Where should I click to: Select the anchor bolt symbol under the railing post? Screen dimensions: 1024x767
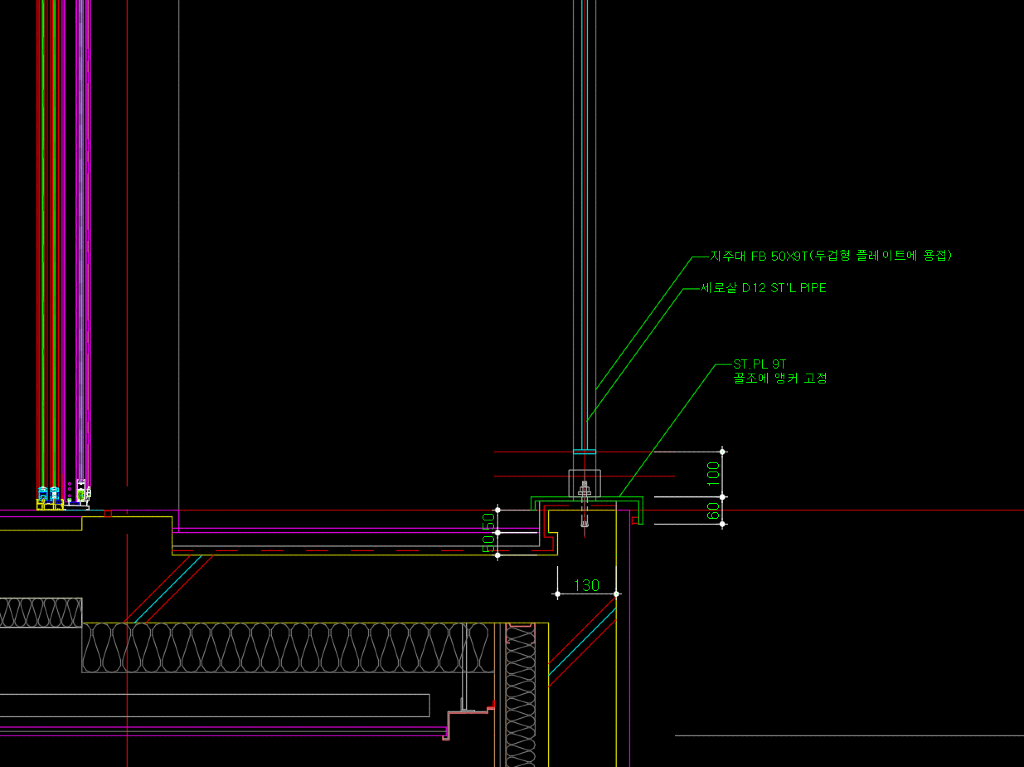pos(584,492)
